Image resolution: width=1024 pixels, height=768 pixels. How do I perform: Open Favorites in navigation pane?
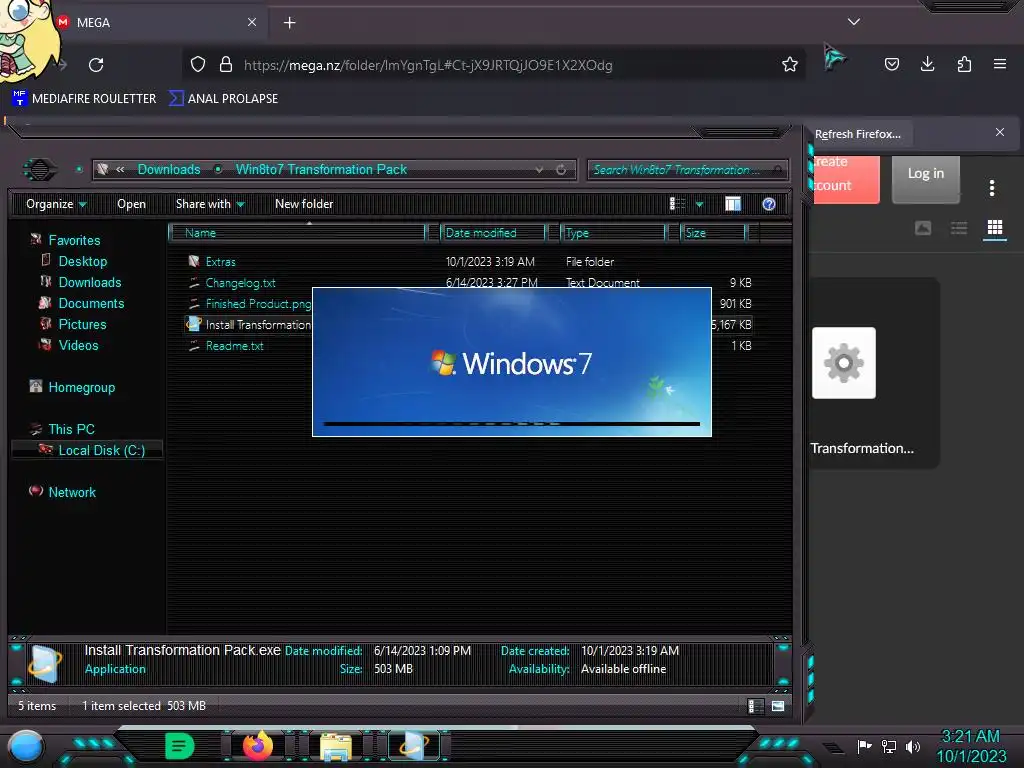[74, 240]
